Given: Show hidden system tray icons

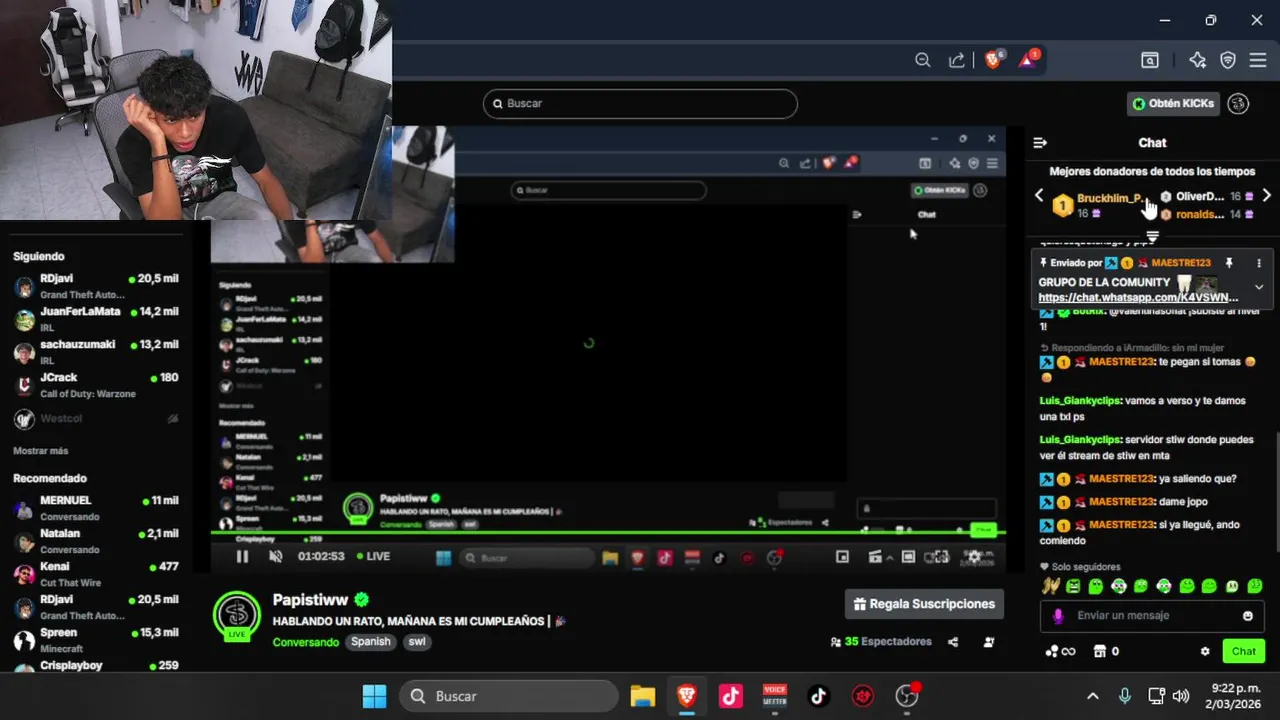Looking at the screenshot, I should (1093, 696).
